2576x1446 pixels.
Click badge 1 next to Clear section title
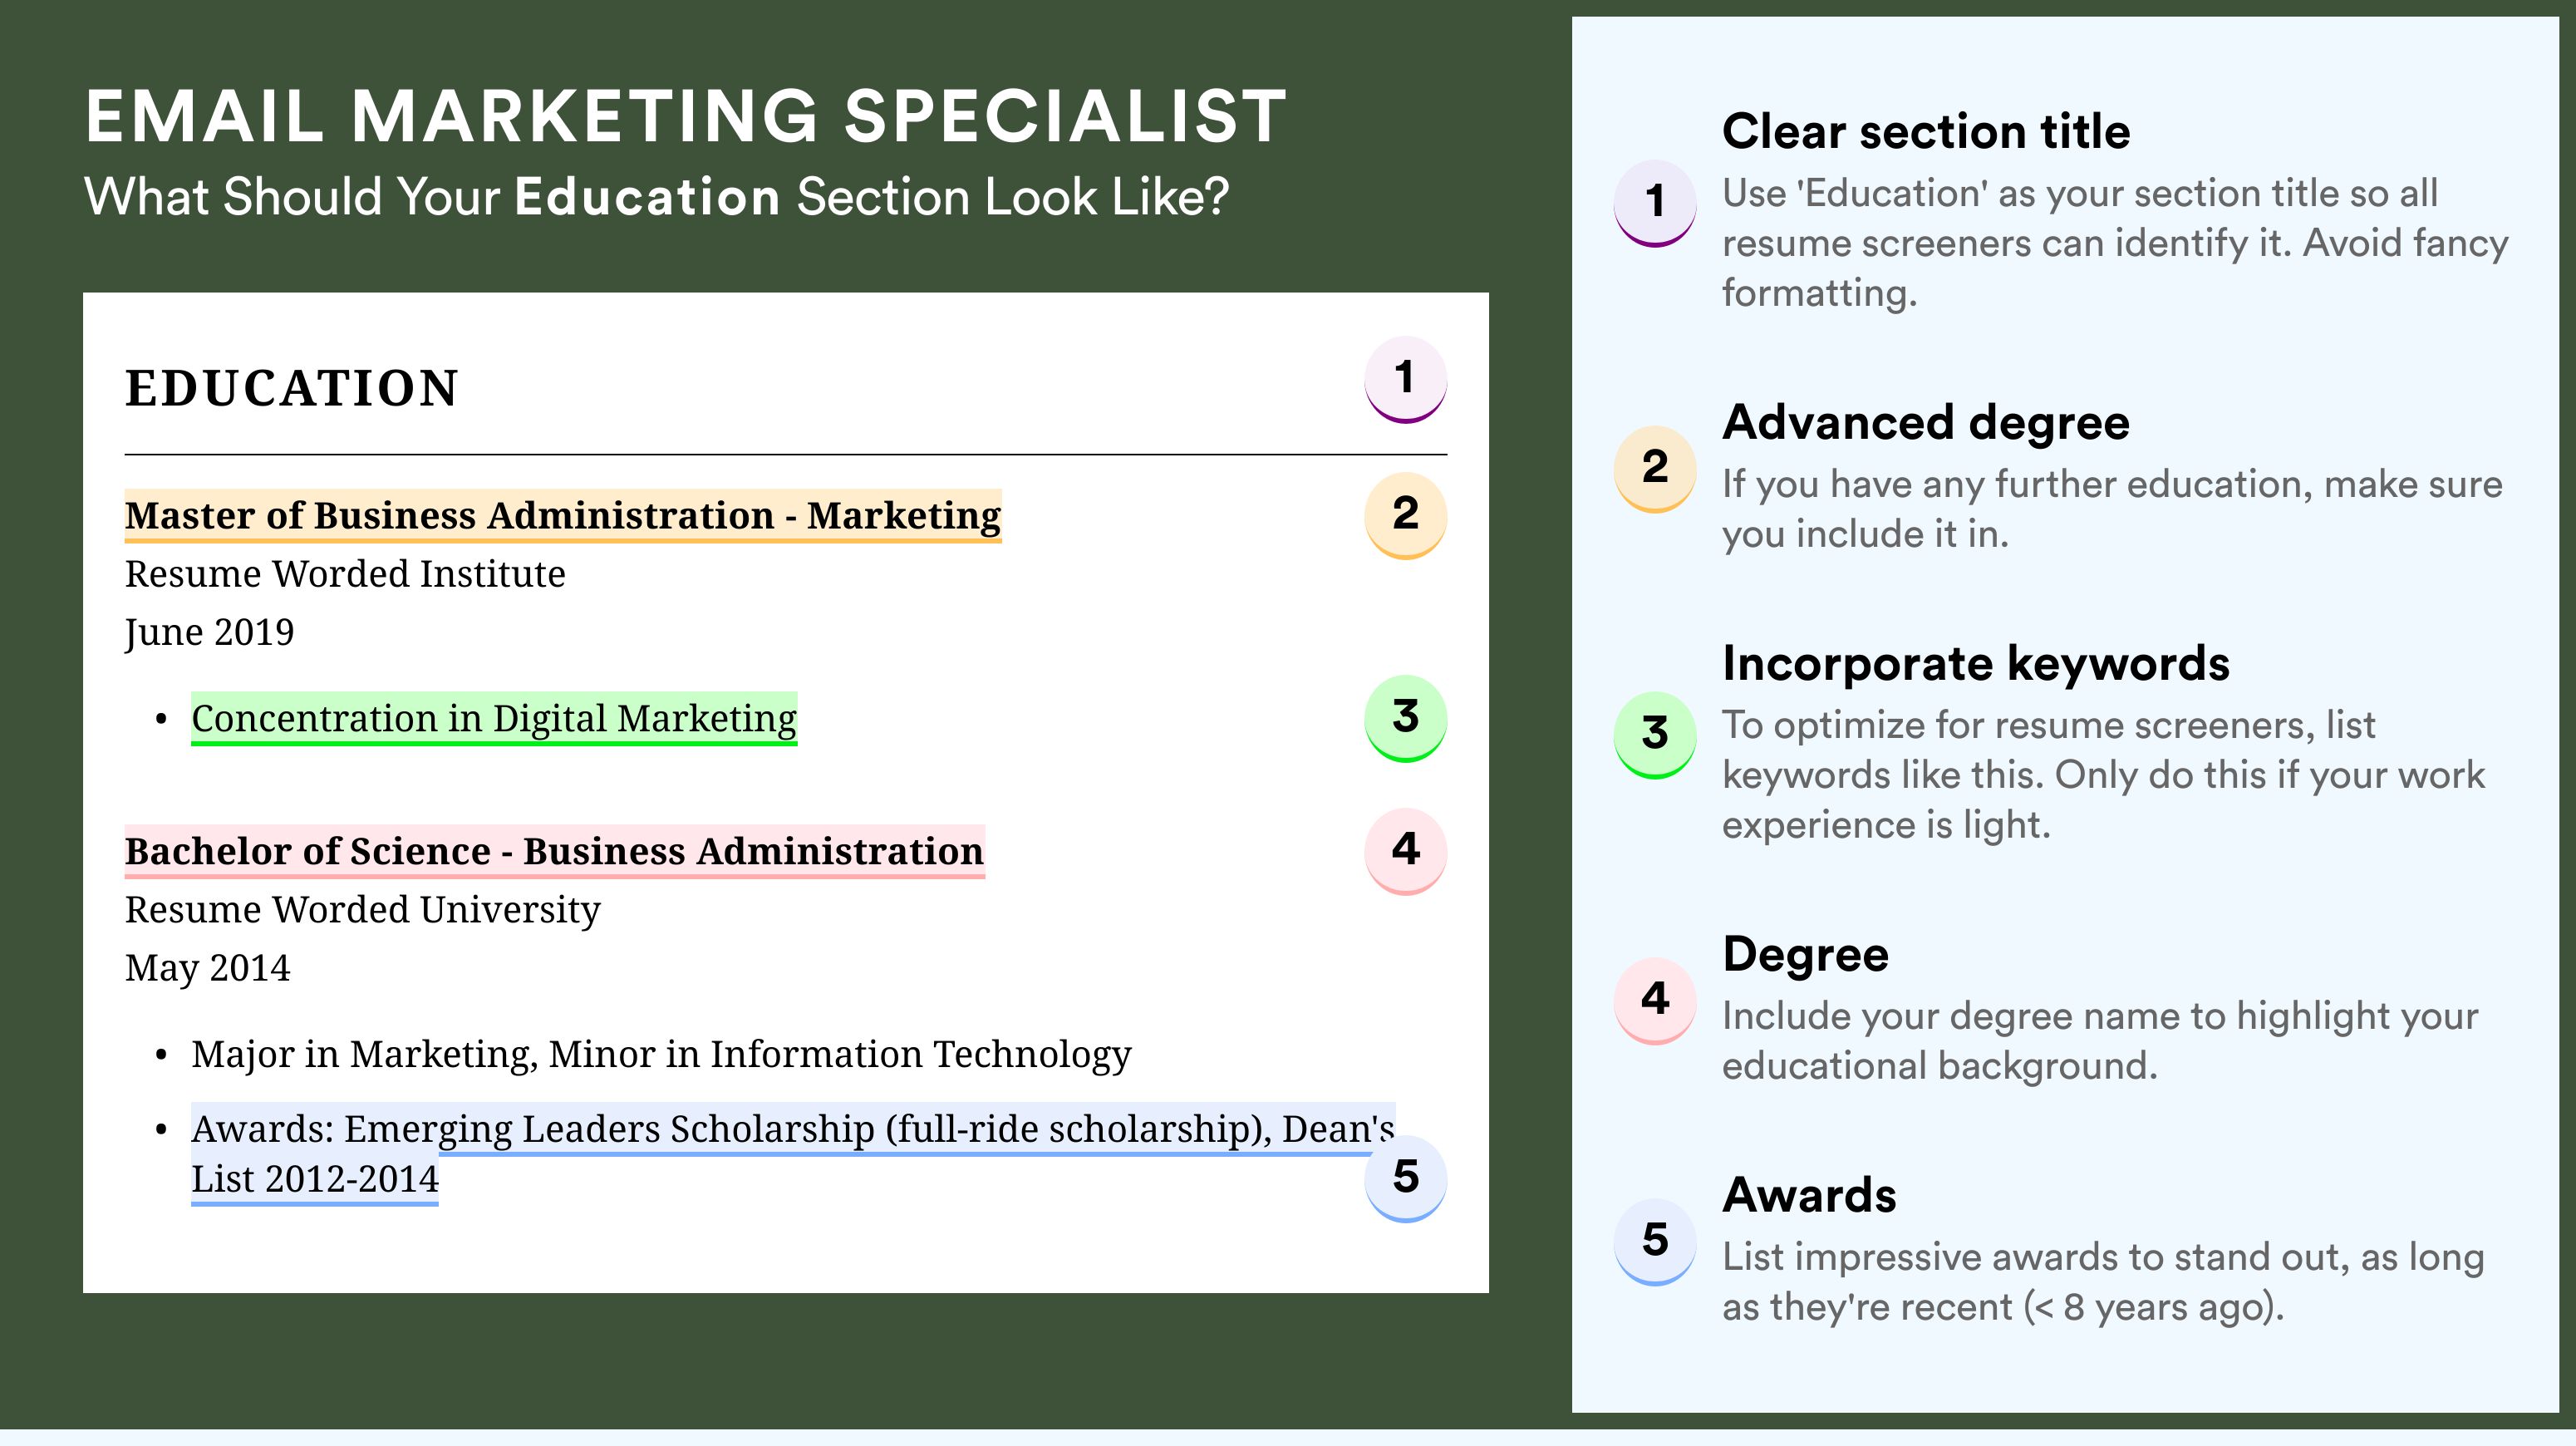click(x=1655, y=203)
